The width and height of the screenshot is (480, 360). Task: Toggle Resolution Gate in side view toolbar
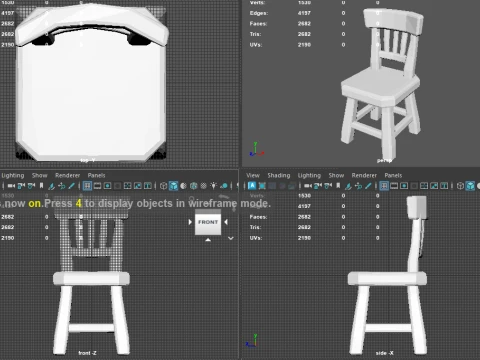tap(404, 186)
